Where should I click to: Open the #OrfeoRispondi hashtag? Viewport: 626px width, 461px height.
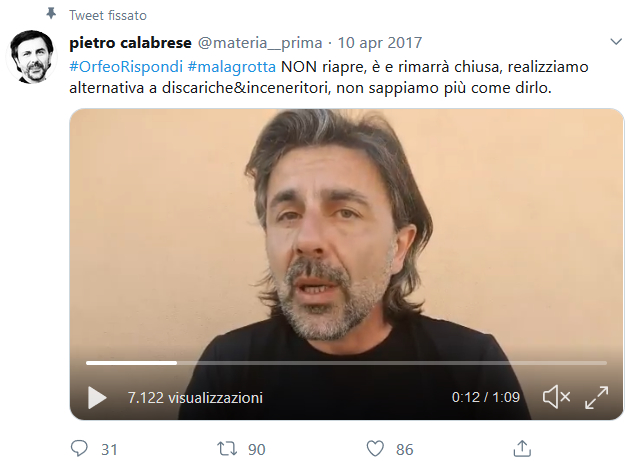click(126, 67)
